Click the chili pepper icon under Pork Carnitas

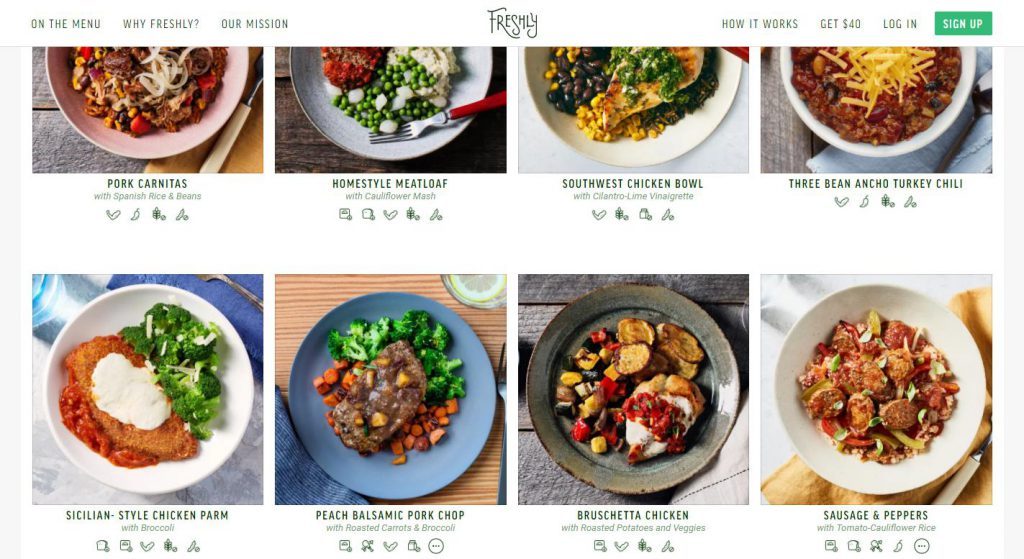click(135, 214)
